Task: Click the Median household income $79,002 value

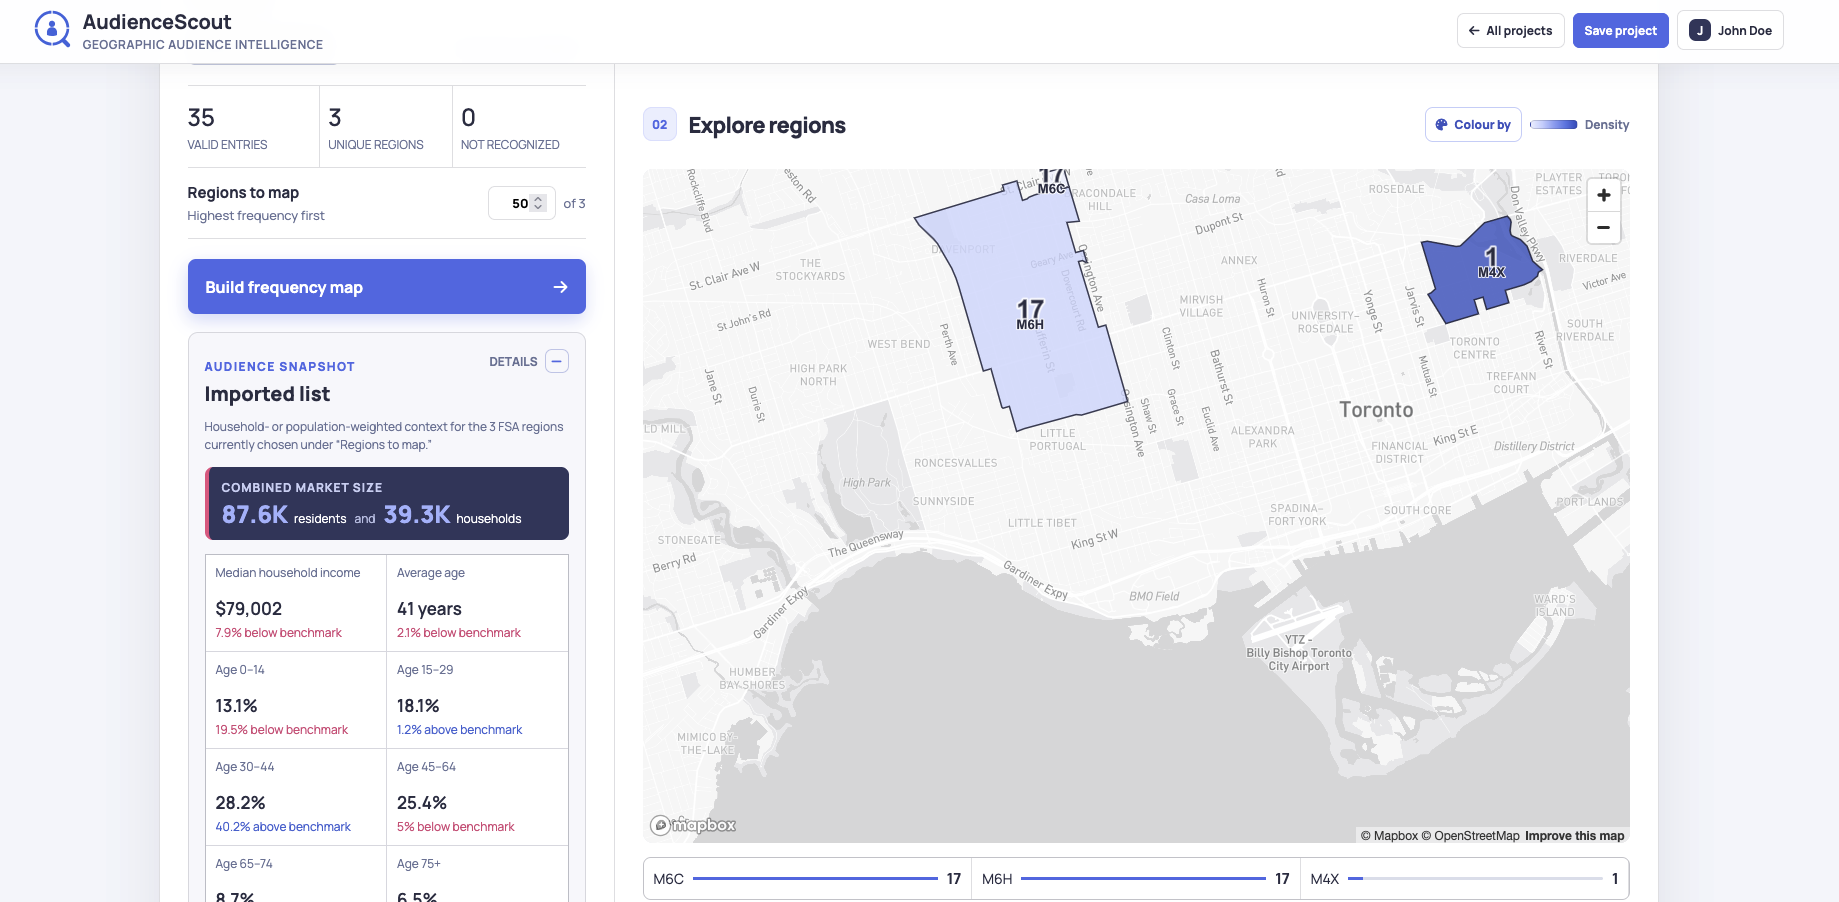Action: (x=249, y=609)
